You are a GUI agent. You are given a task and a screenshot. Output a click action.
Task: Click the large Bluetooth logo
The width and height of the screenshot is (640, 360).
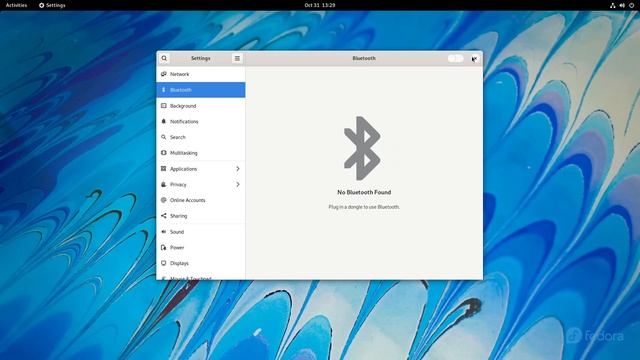(x=362, y=148)
